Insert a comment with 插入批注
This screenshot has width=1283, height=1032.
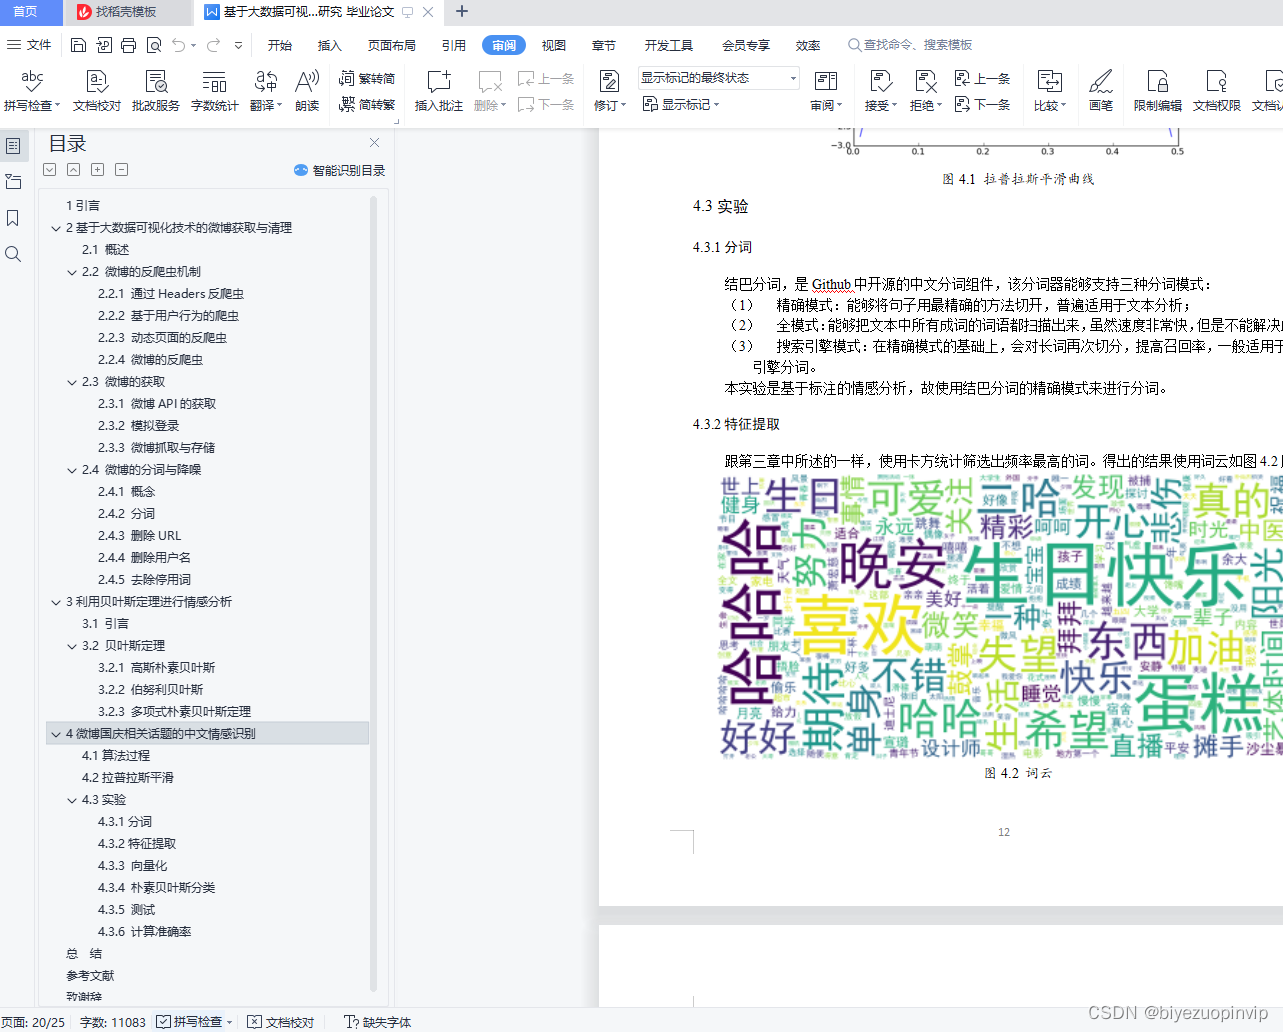[438, 90]
